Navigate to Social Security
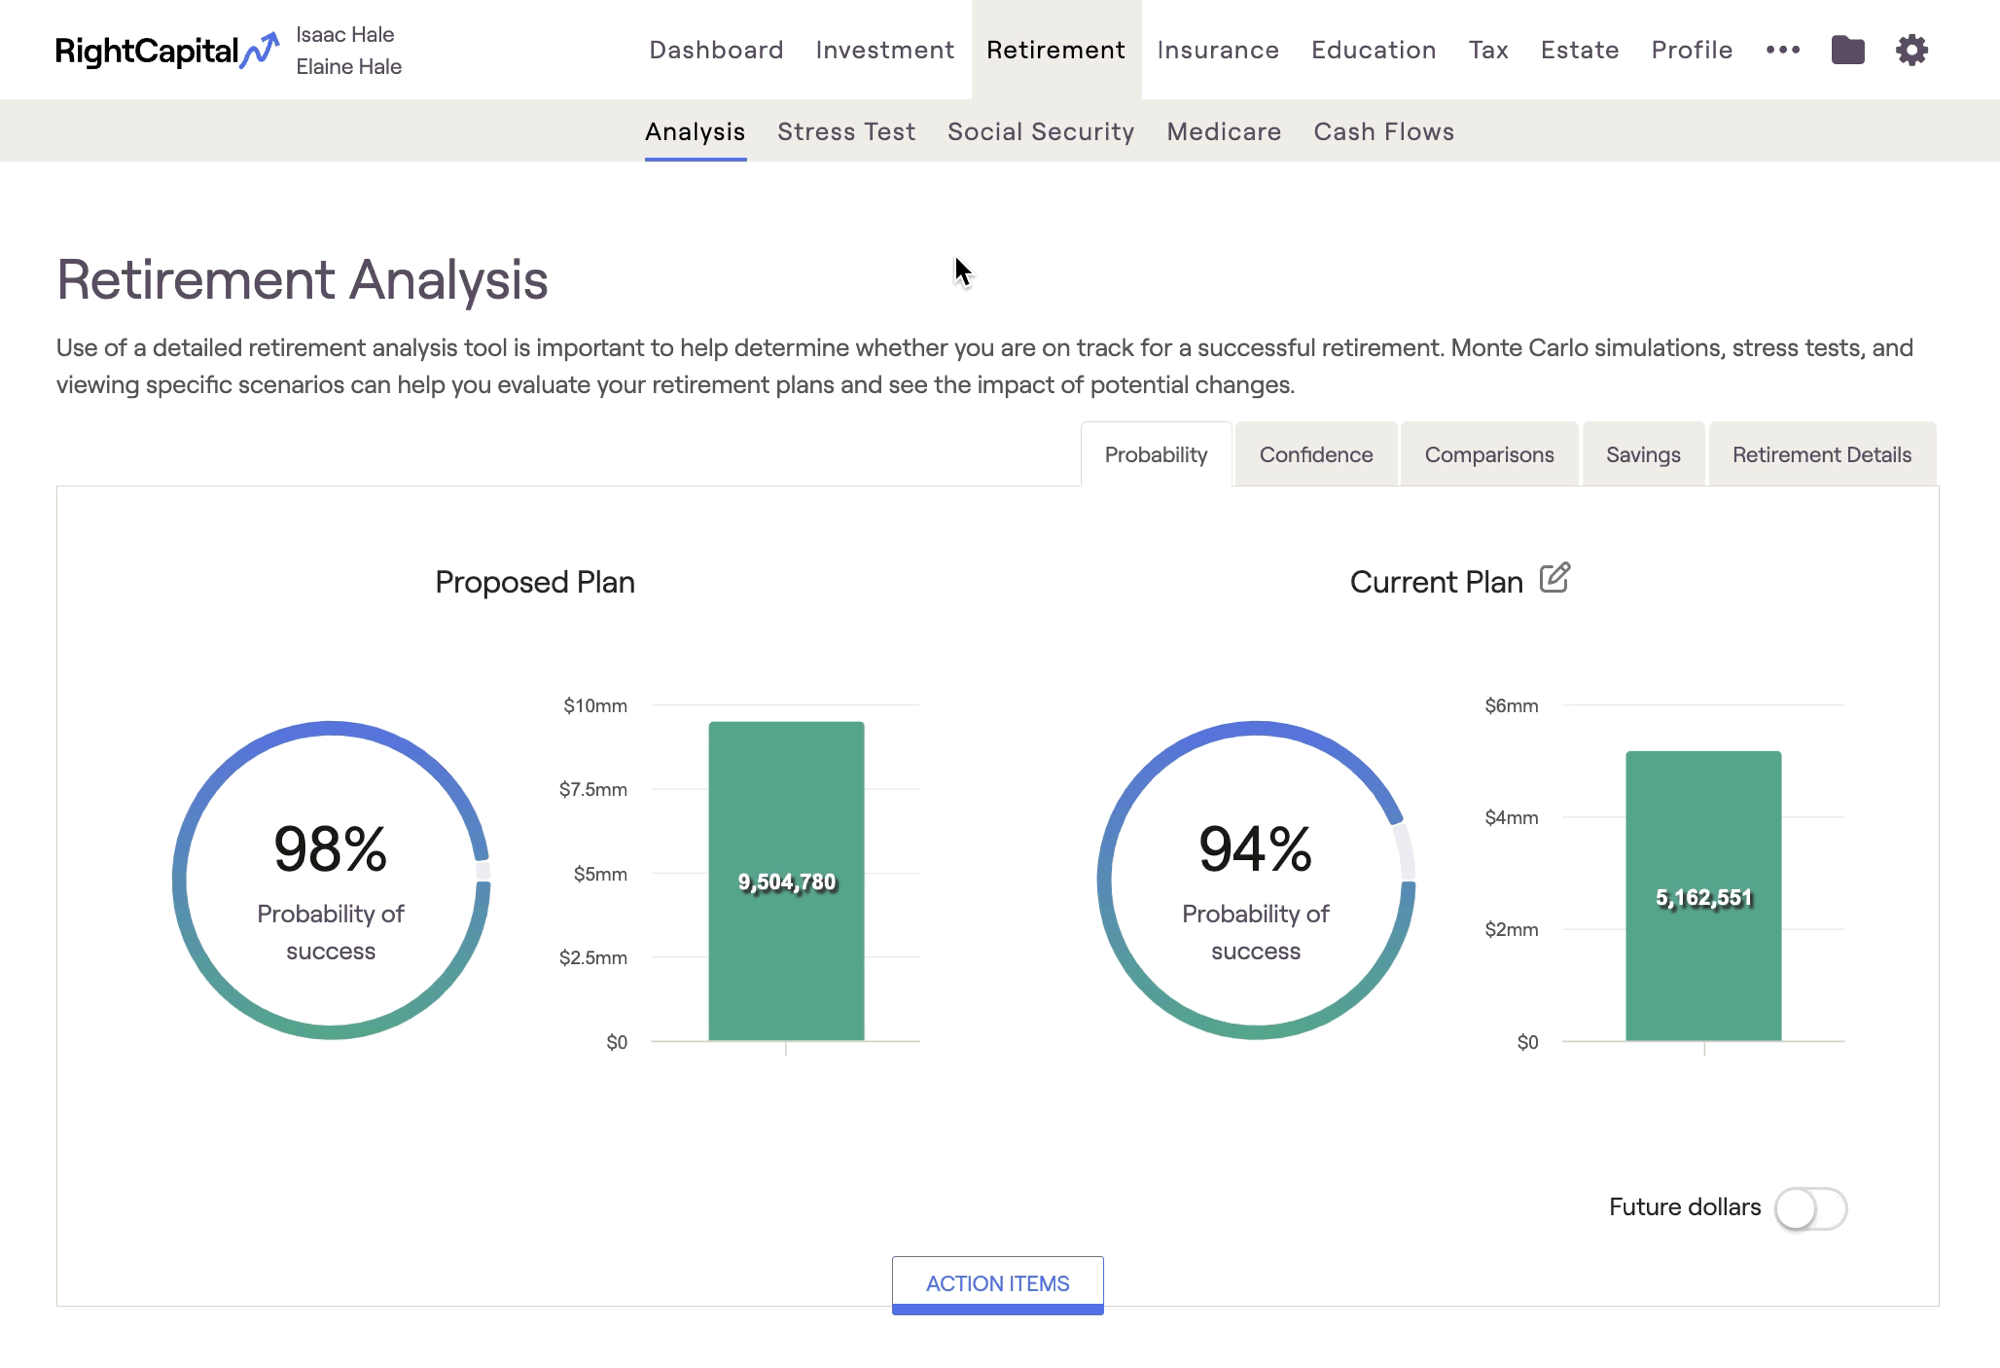Screen dimensions: 2000x1368 (1040, 131)
